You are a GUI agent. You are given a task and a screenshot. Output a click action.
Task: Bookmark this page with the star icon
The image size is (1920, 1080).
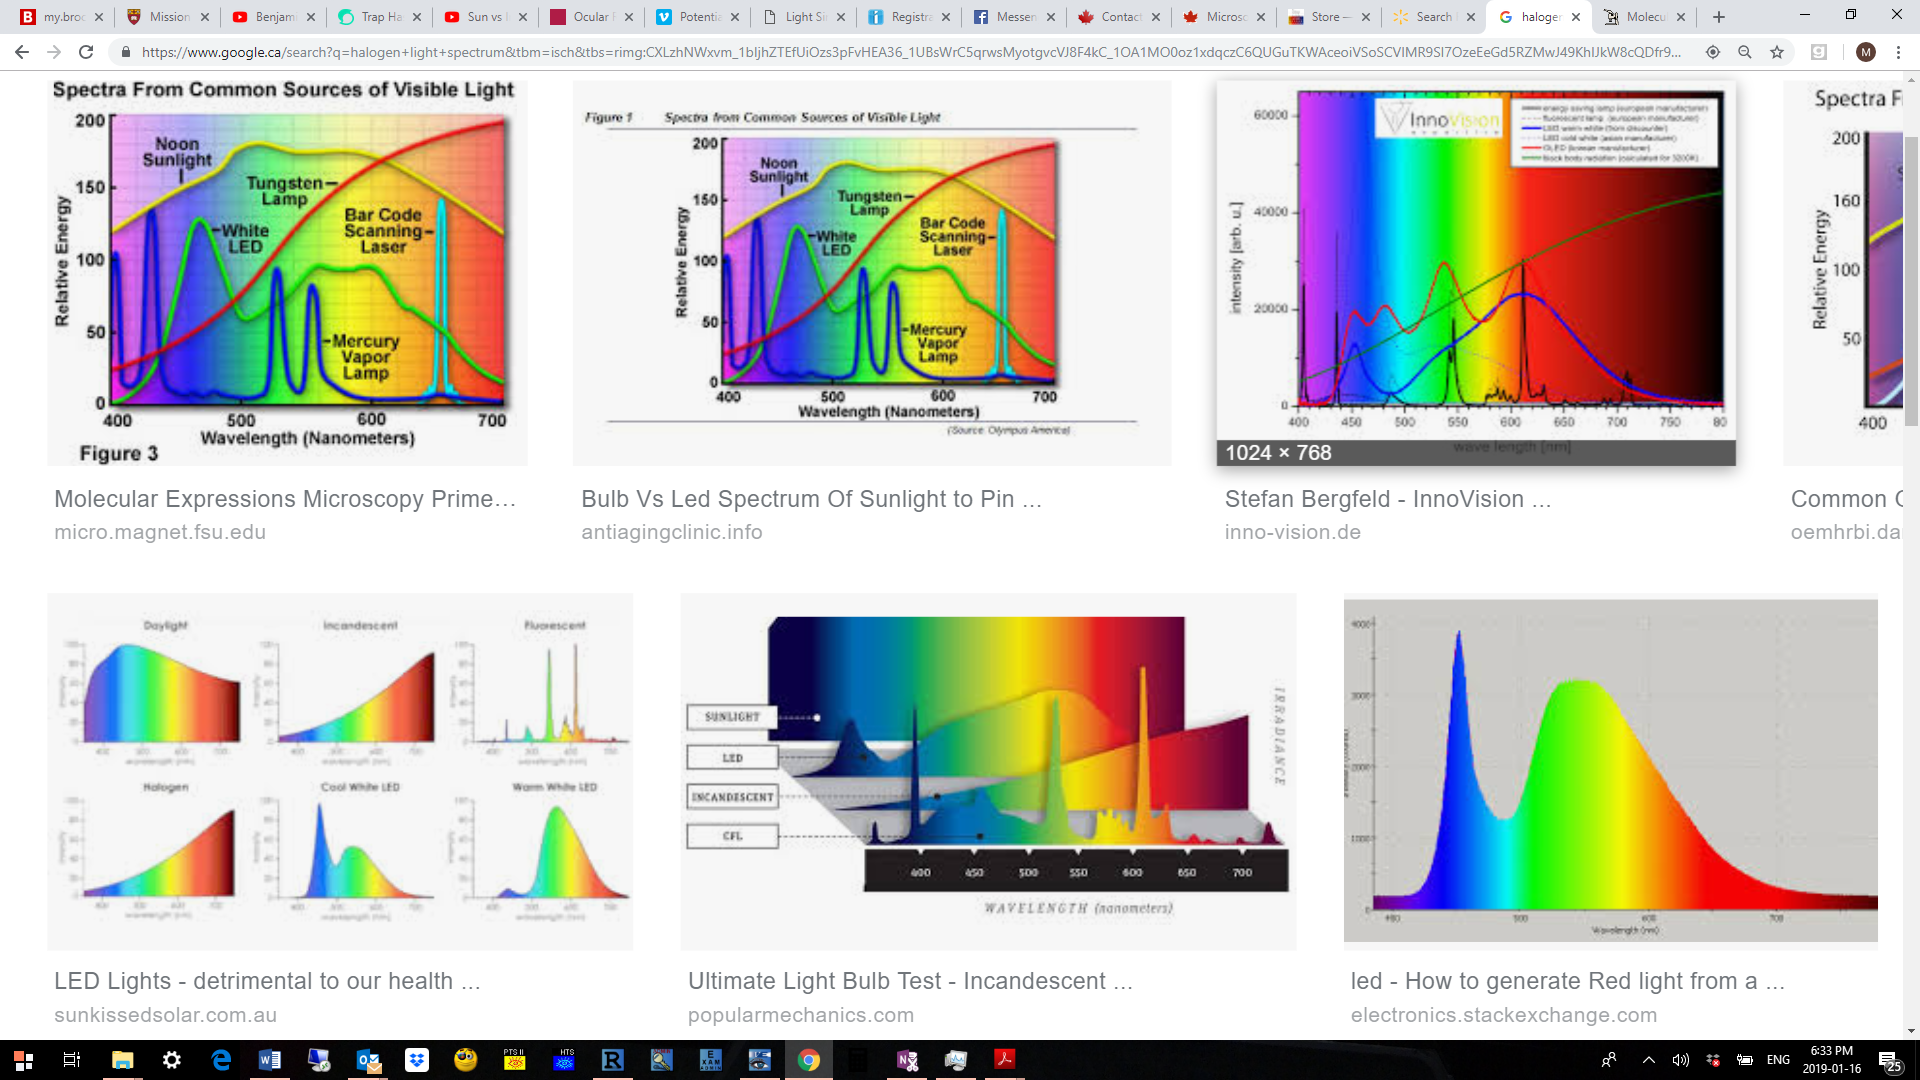pyautogui.click(x=1777, y=52)
